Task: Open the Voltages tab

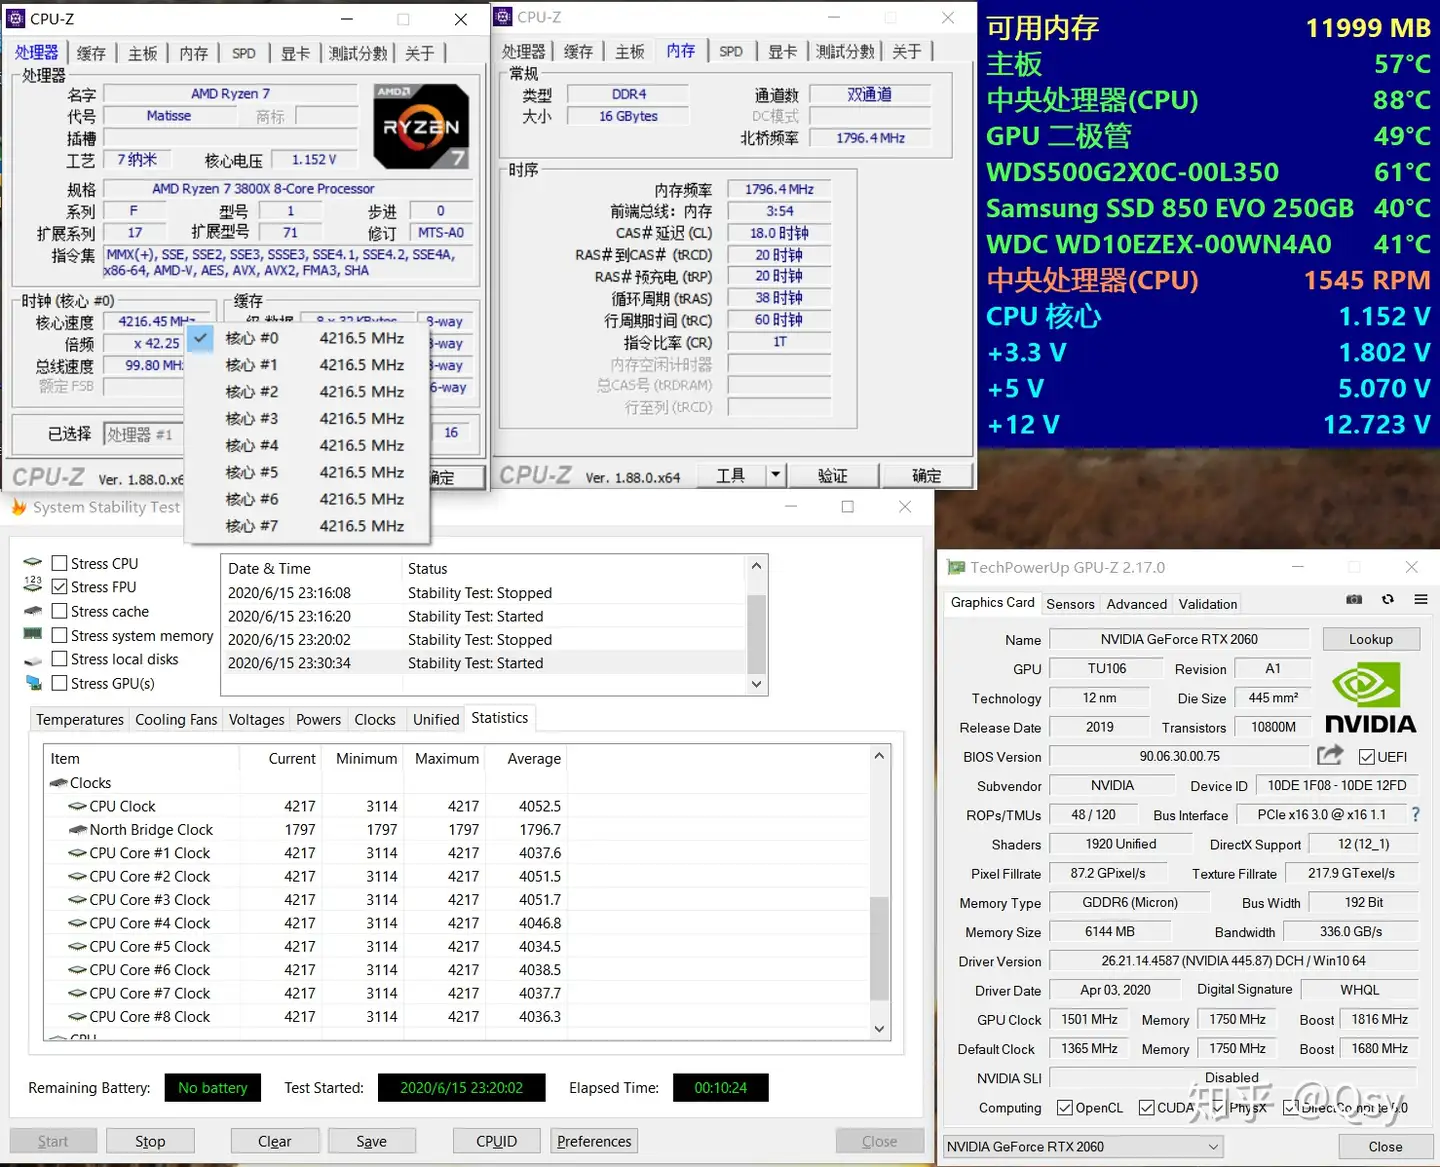Action: click(x=257, y=719)
